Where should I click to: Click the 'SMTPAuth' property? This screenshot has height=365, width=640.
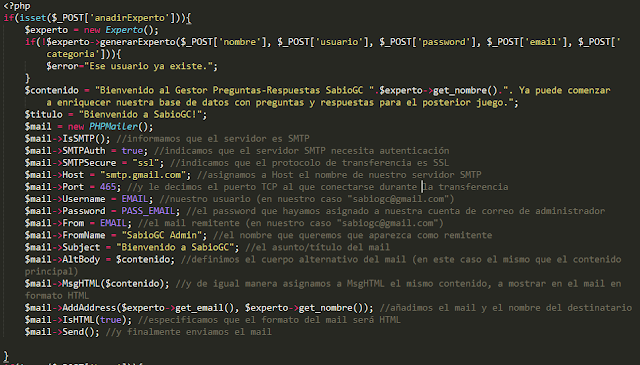[x=84, y=151]
